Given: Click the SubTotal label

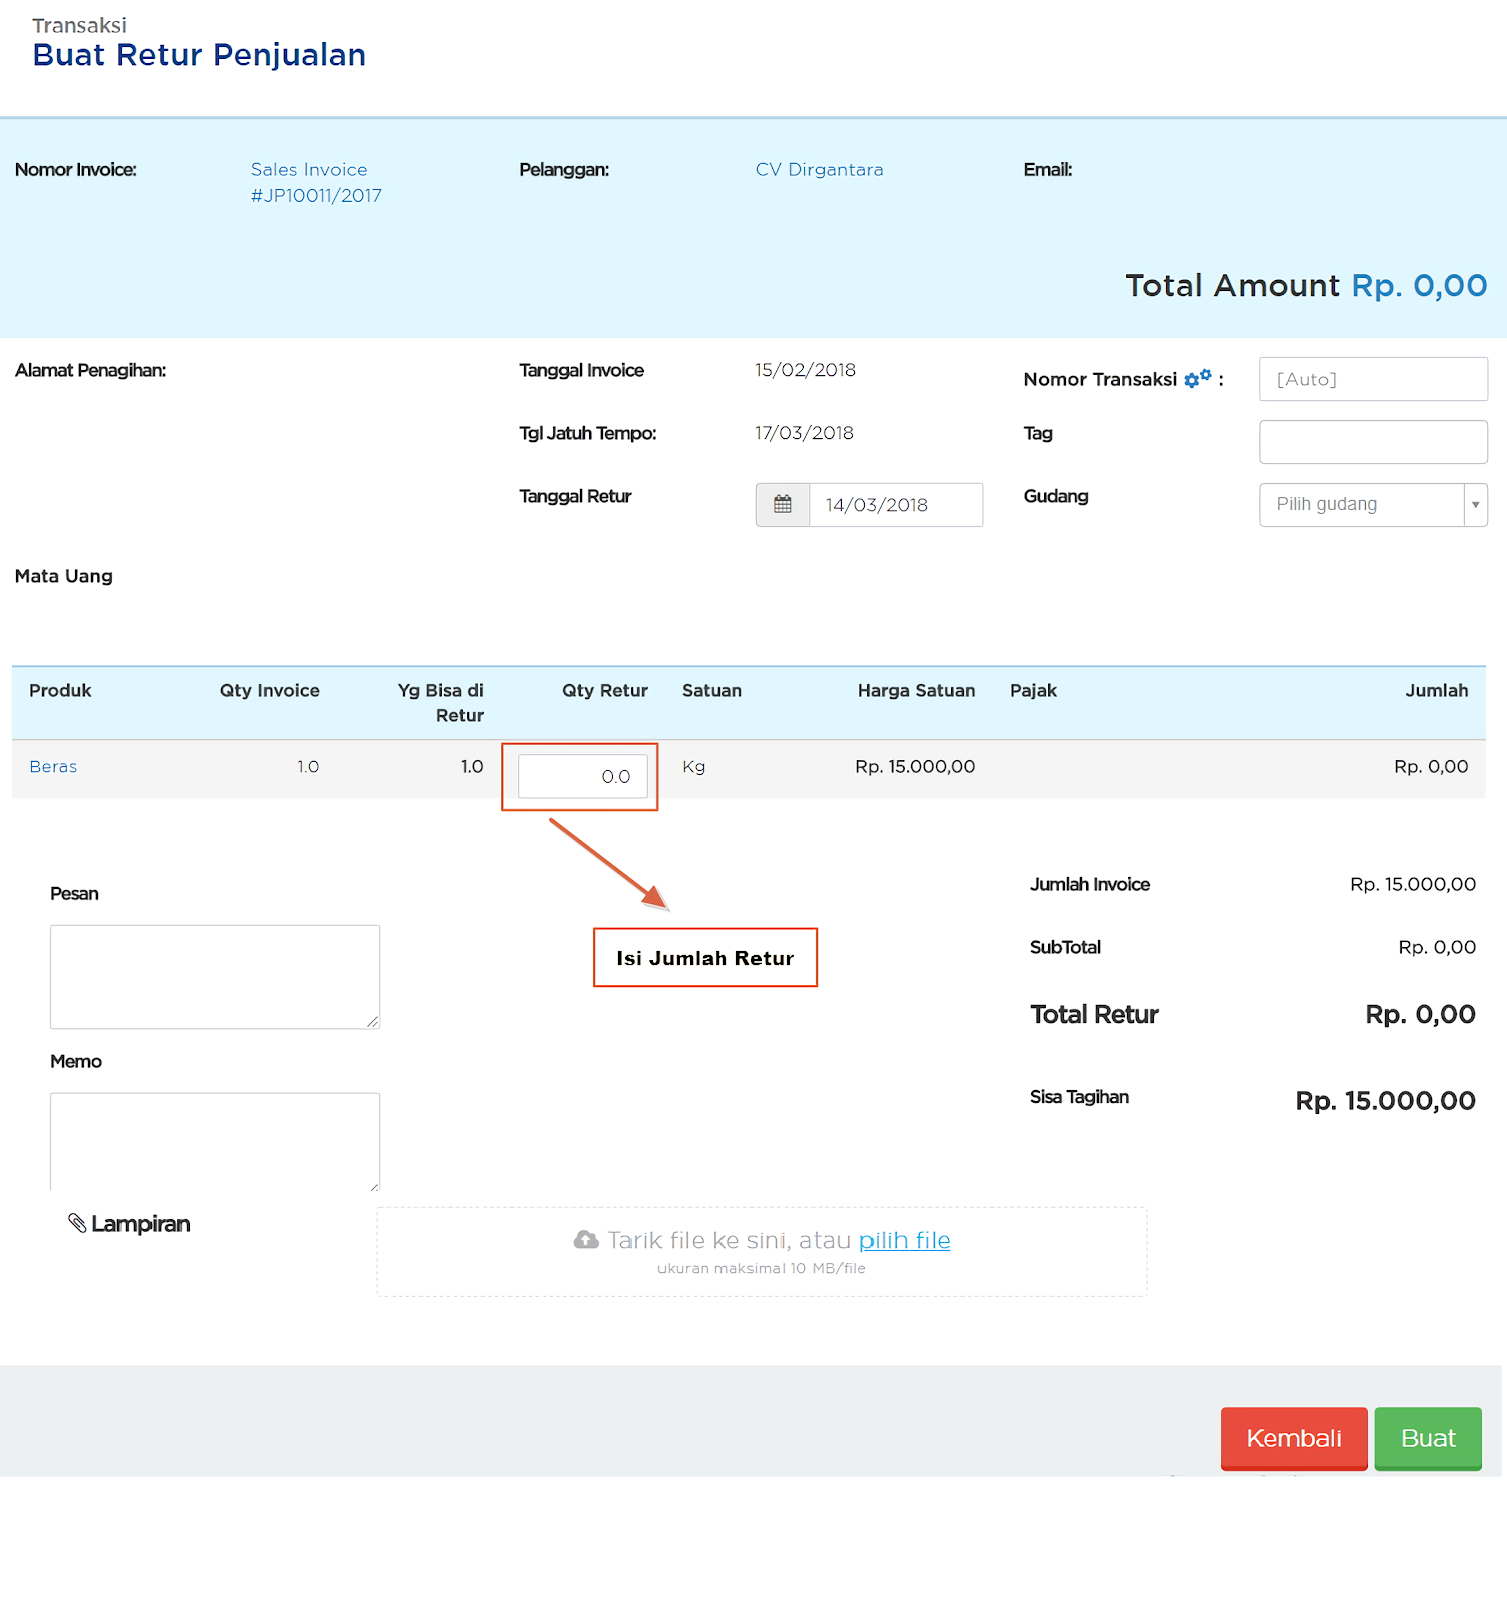Looking at the screenshot, I should pyautogui.click(x=1065, y=947).
